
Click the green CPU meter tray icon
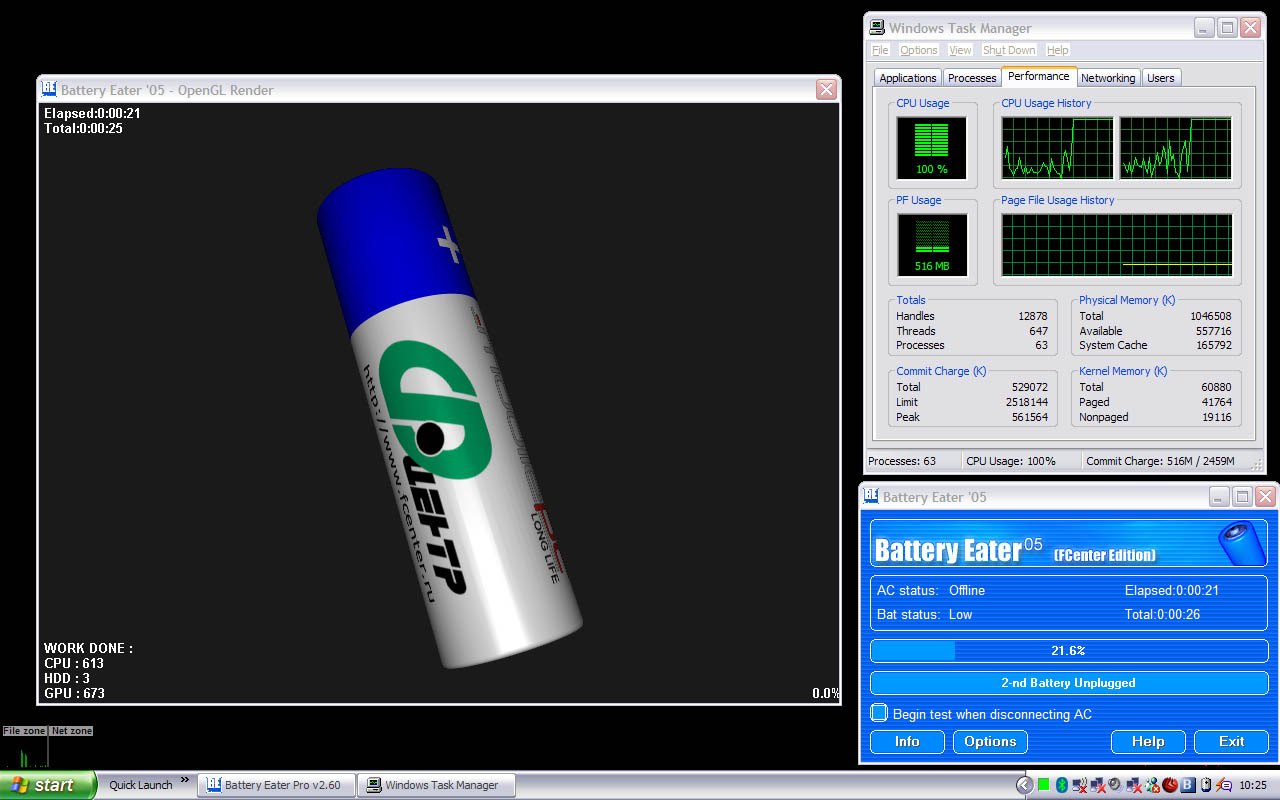click(x=1044, y=784)
